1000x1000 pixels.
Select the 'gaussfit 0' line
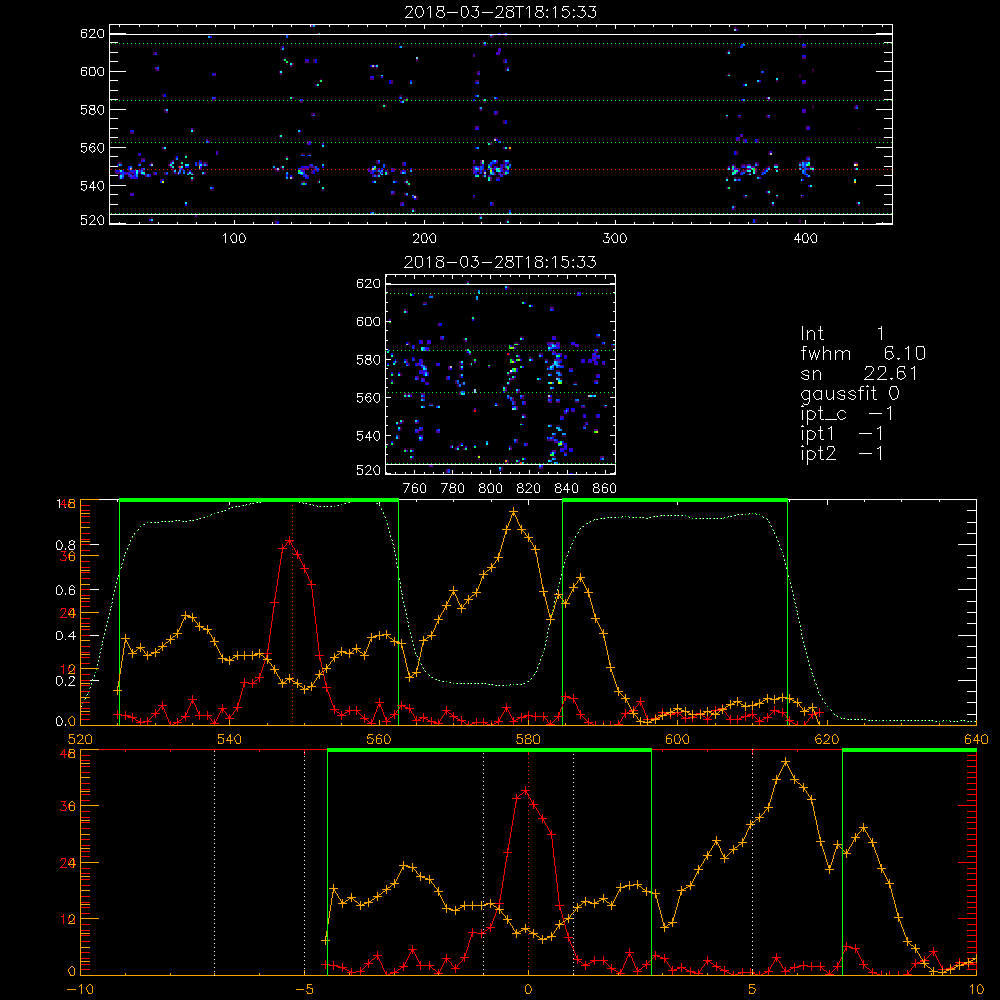pyautogui.click(x=849, y=393)
